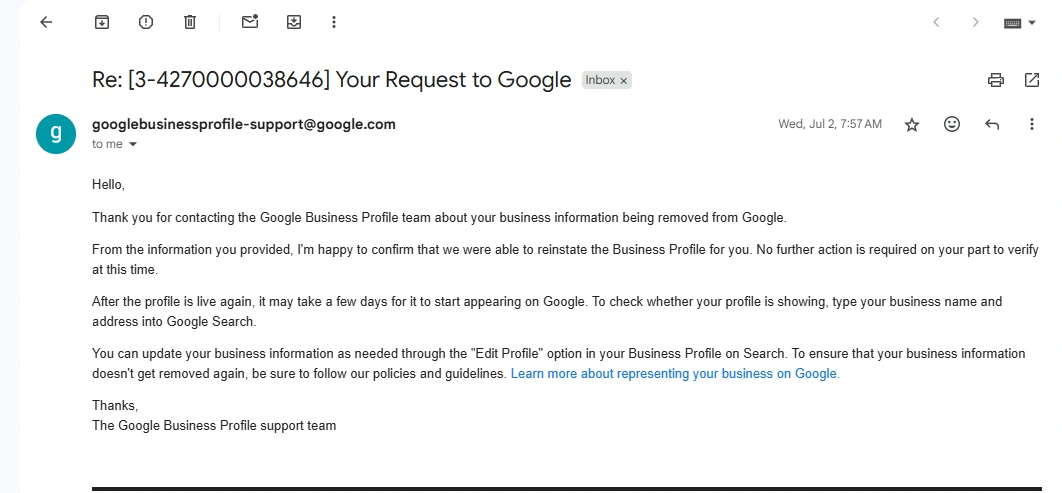The image size is (1062, 493).
Task: Go back to the inbox list
Action: pos(46,22)
